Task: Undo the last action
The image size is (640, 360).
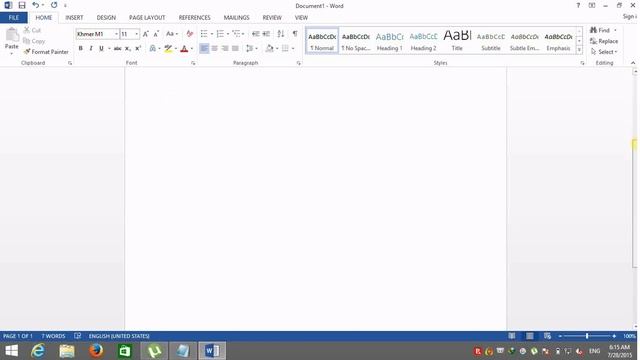Action: click(x=36, y=5)
